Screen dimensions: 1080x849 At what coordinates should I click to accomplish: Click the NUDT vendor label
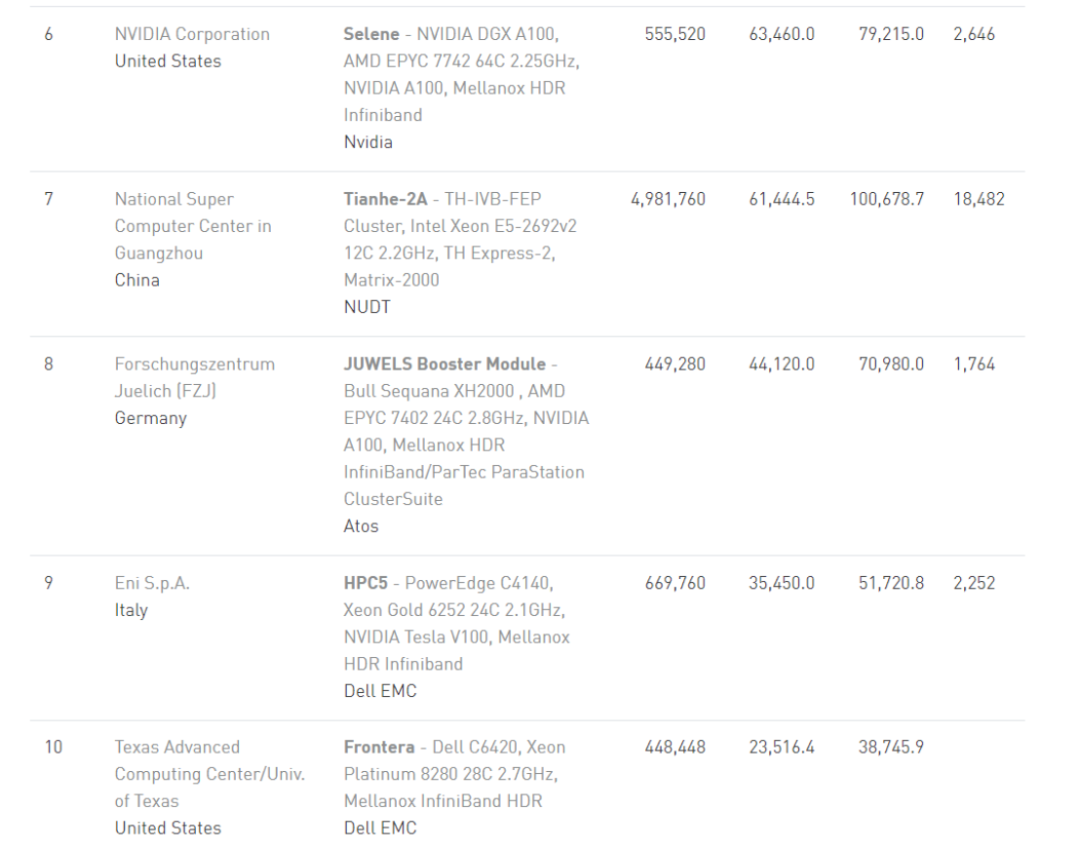[367, 307]
